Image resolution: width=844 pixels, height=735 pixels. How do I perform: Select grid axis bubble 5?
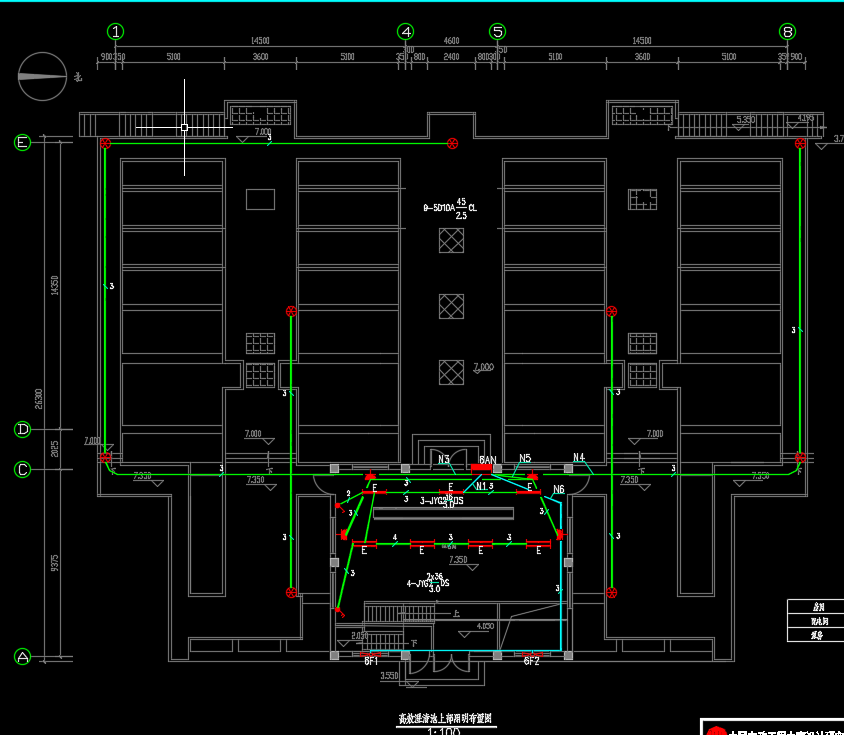(497, 32)
